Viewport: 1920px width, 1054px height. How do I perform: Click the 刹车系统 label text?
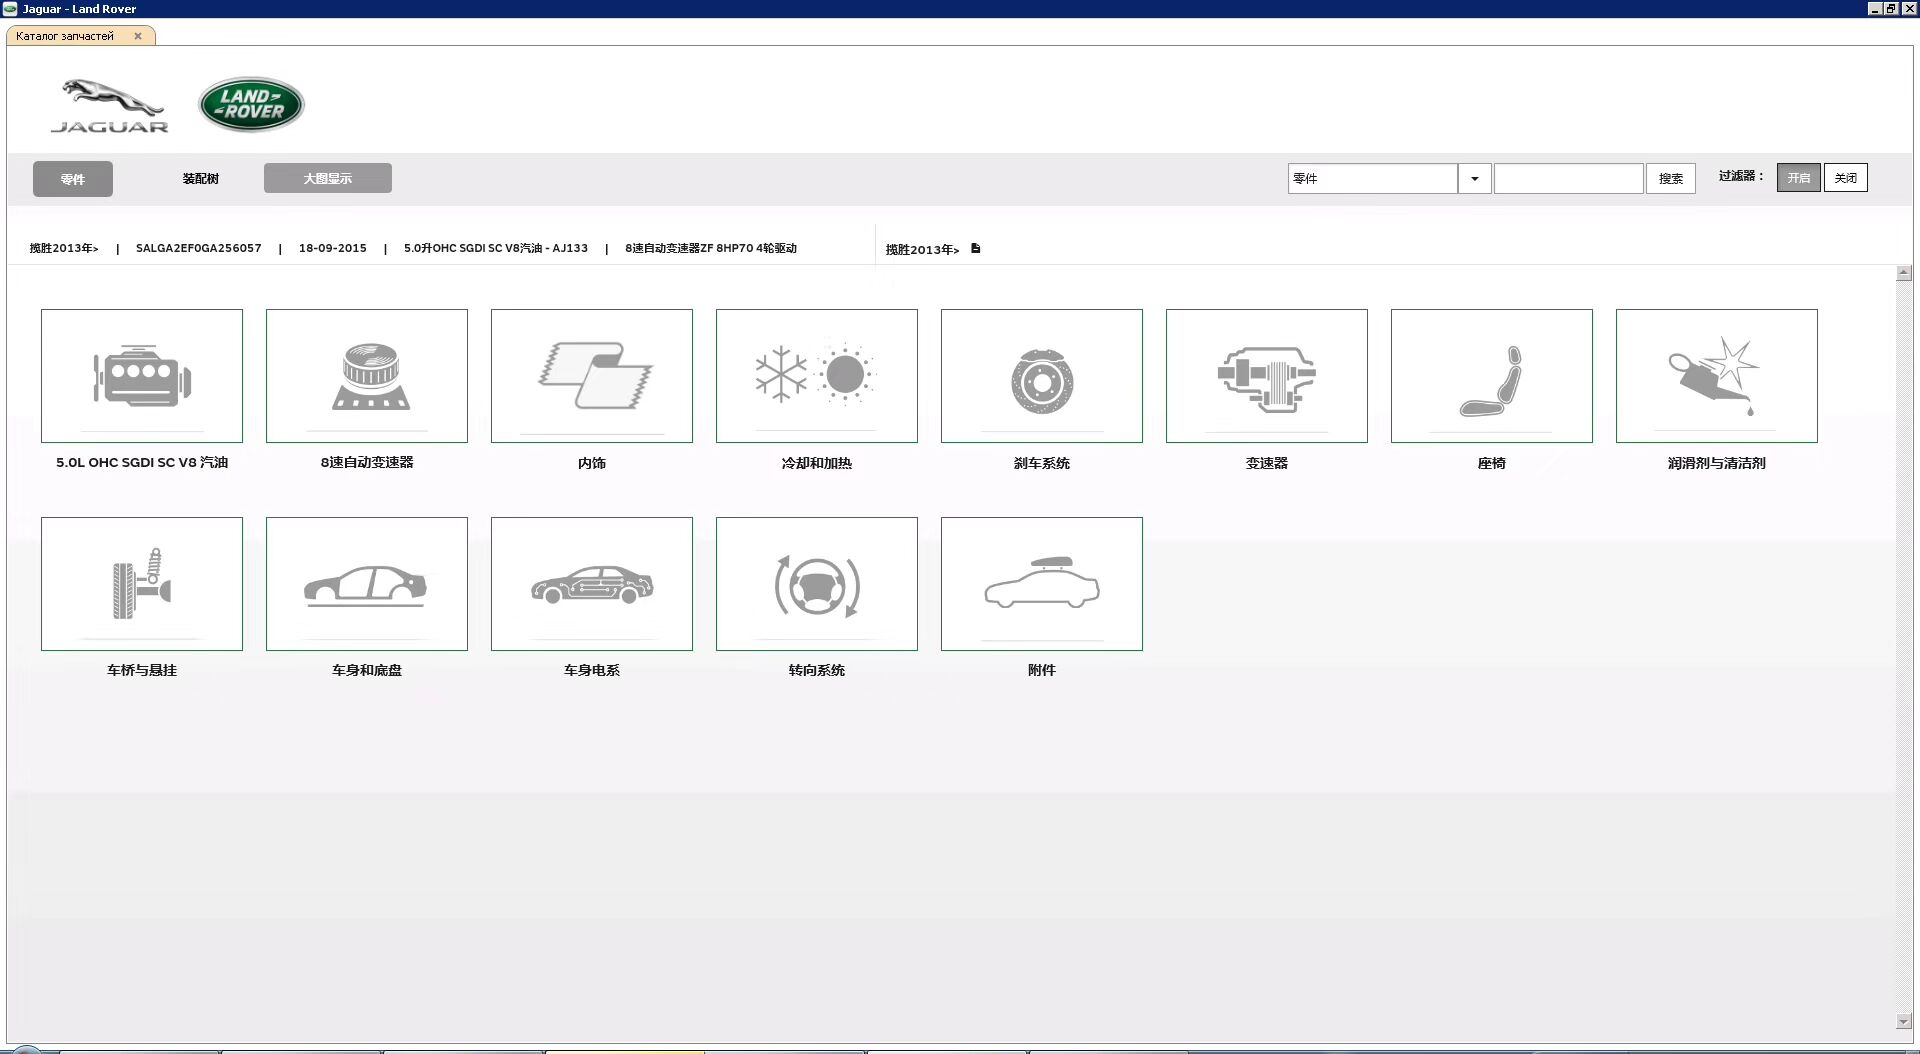[x=1042, y=463]
